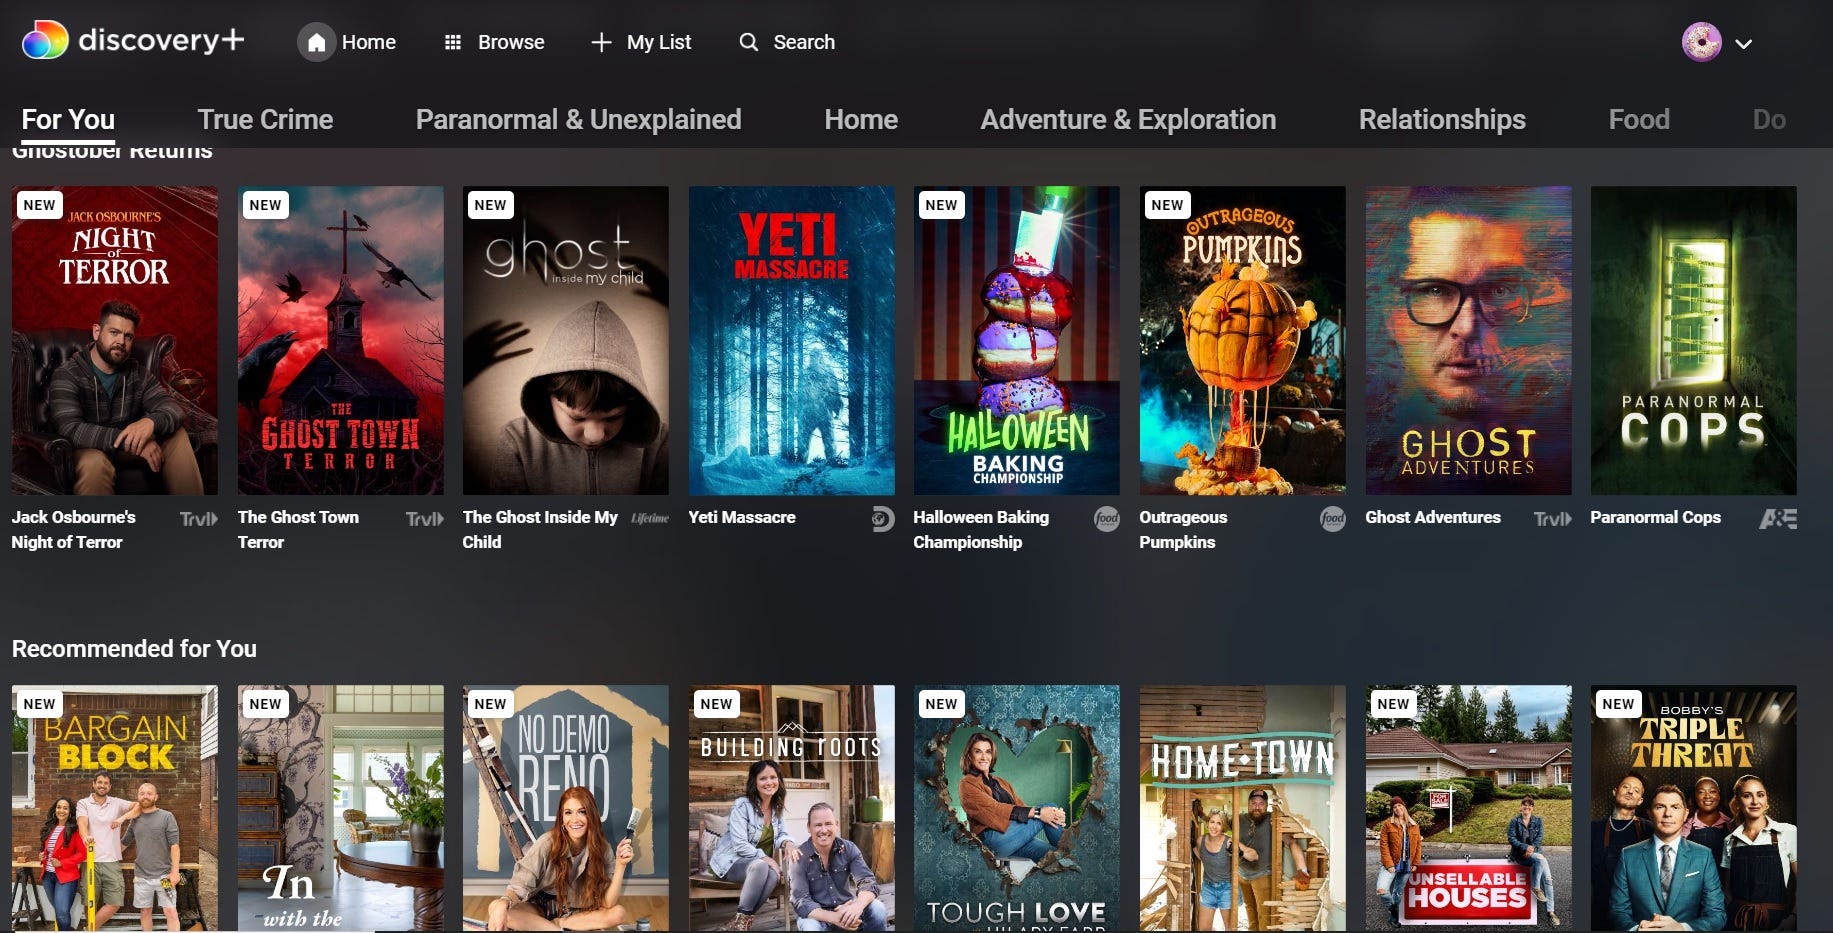The width and height of the screenshot is (1833, 933).
Task: Click the Ghost Adventures title text
Action: 1433,517
